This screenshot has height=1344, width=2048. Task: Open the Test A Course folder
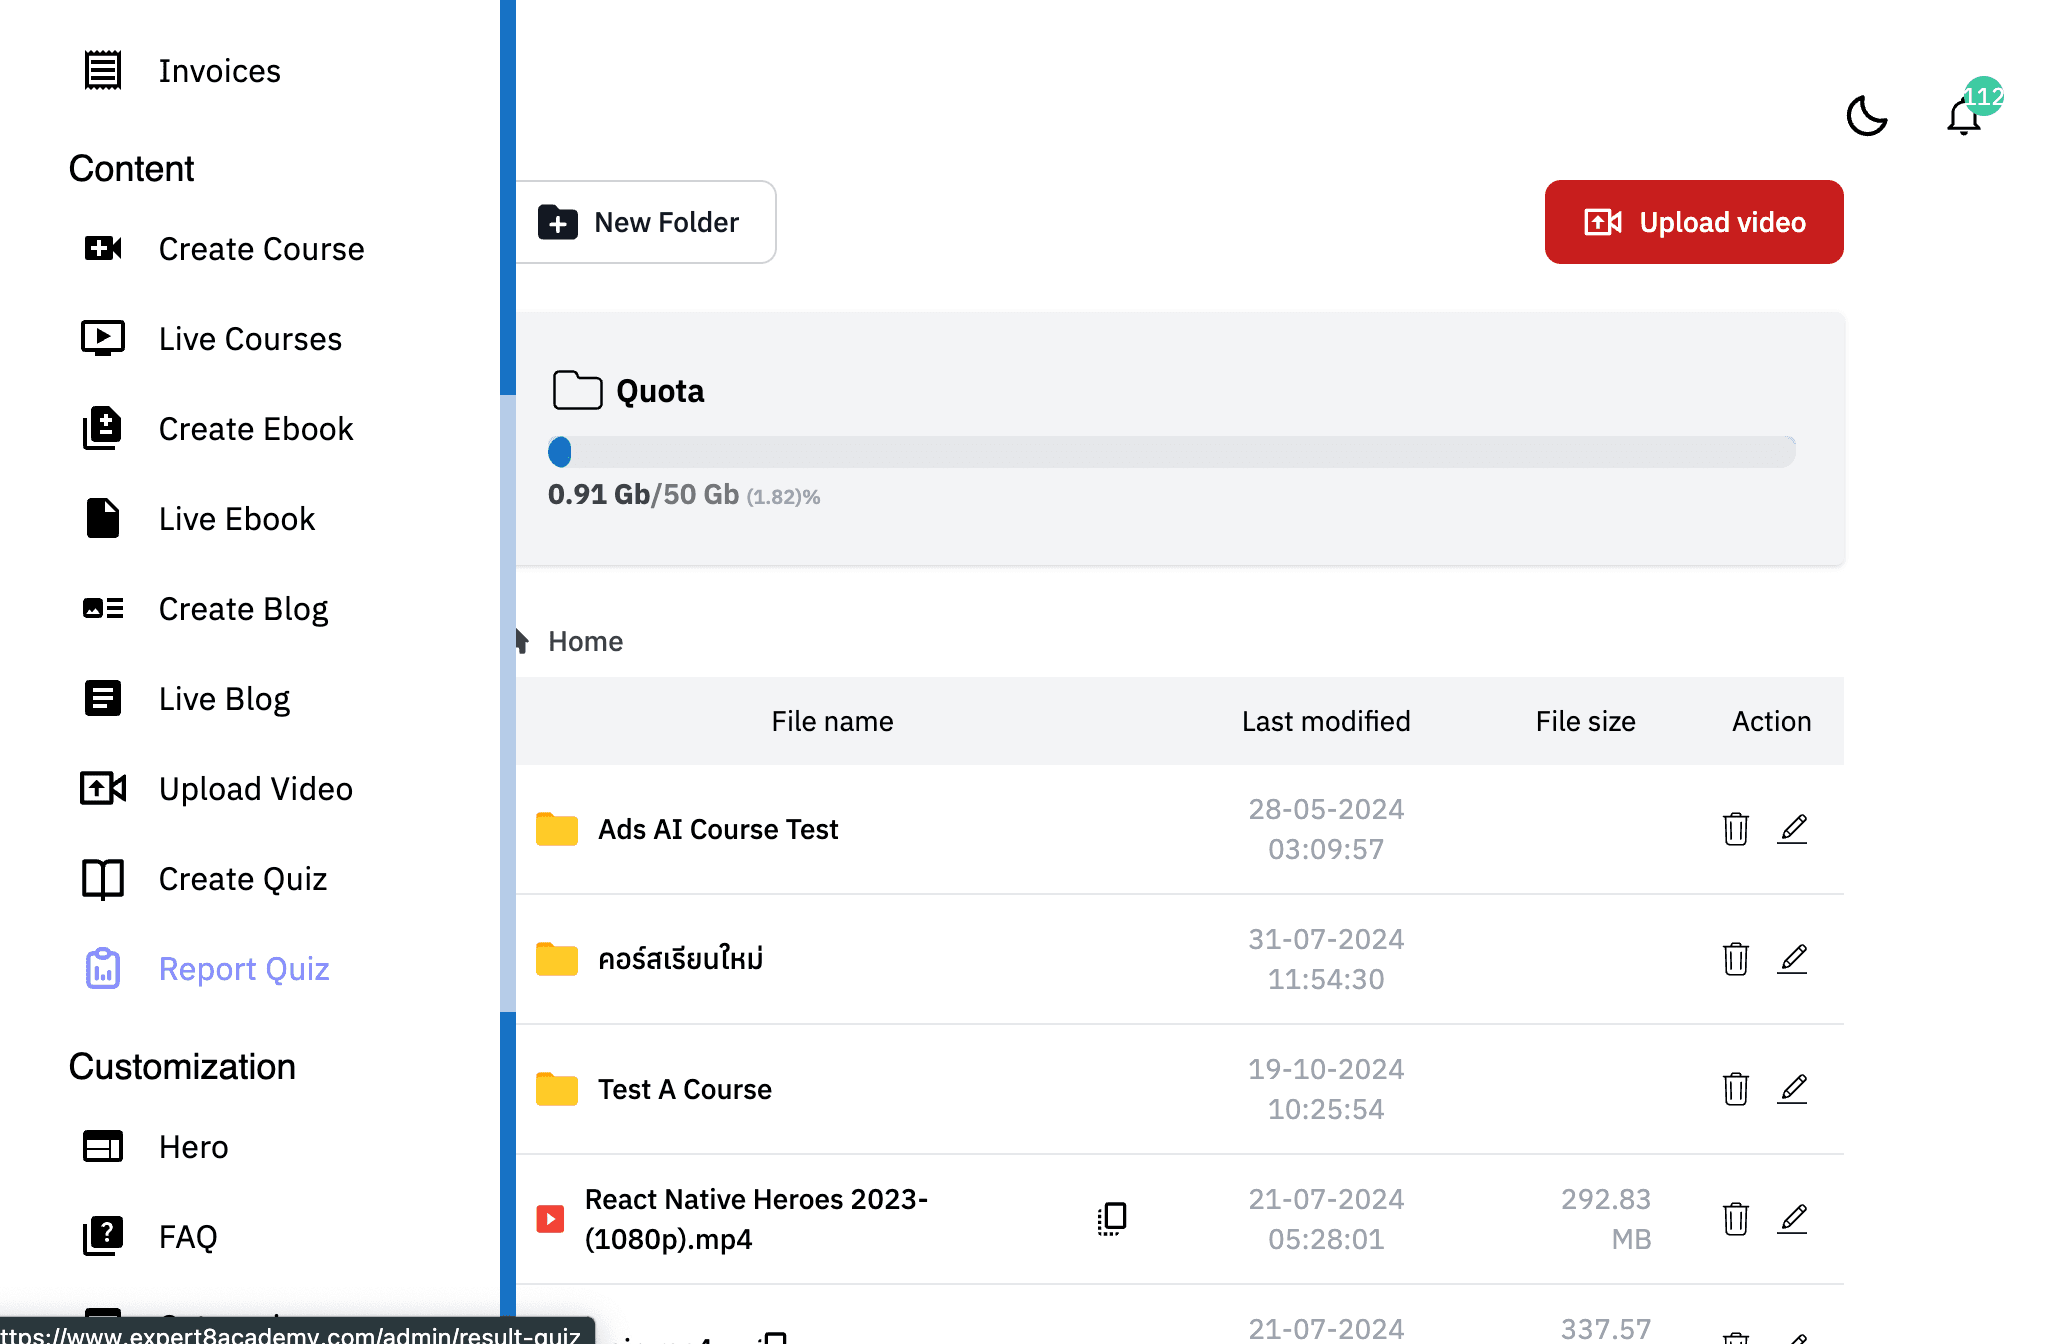pyautogui.click(x=684, y=1089)
